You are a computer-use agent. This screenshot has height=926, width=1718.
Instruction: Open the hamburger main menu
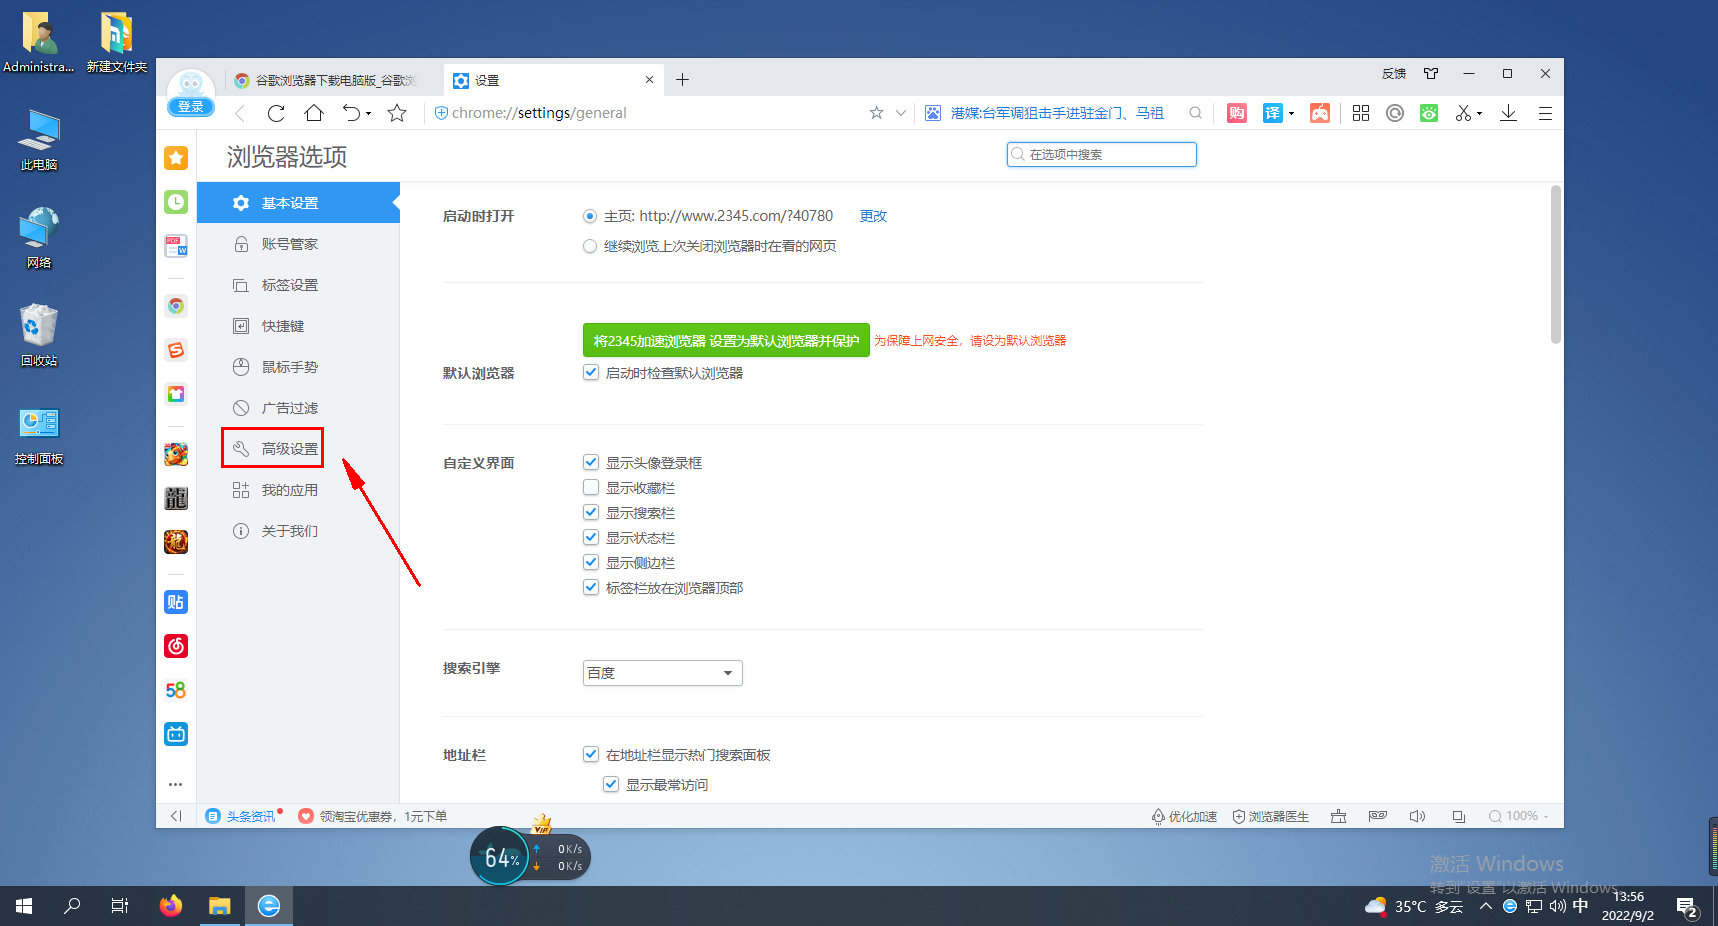(1545, 113)
